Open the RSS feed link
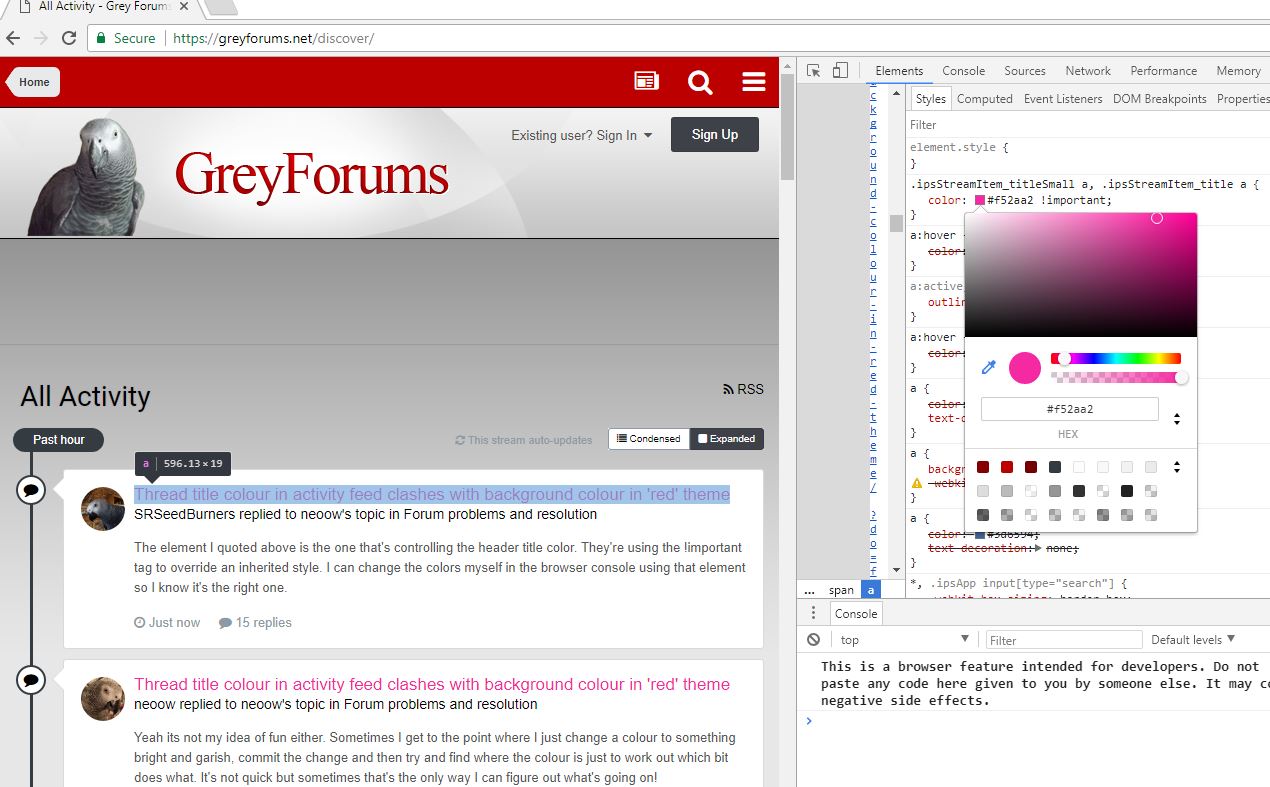Screen dimensions: 1270x787 click(x=743, y=389)
